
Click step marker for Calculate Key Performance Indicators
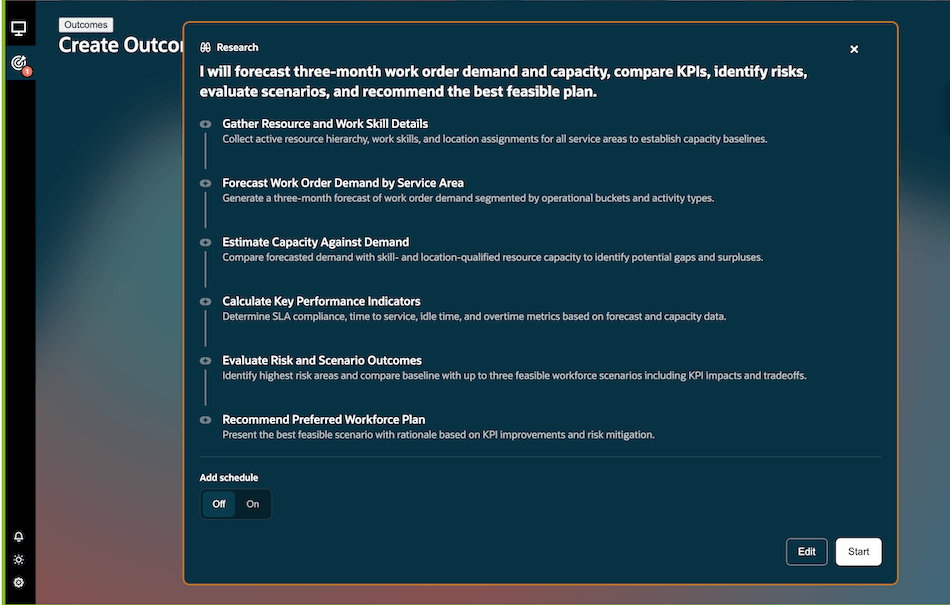tap(205, 302)
